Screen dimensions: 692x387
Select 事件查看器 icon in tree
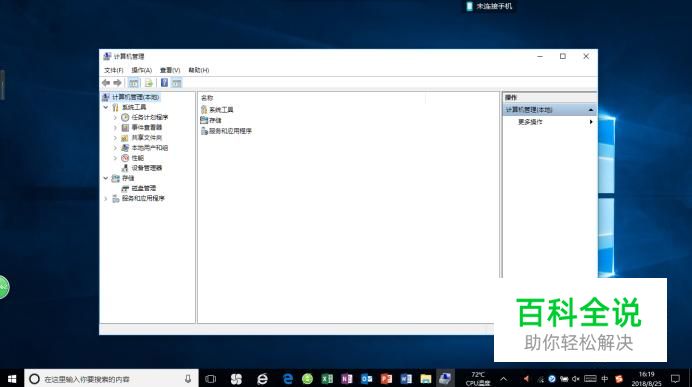point(125,128)
